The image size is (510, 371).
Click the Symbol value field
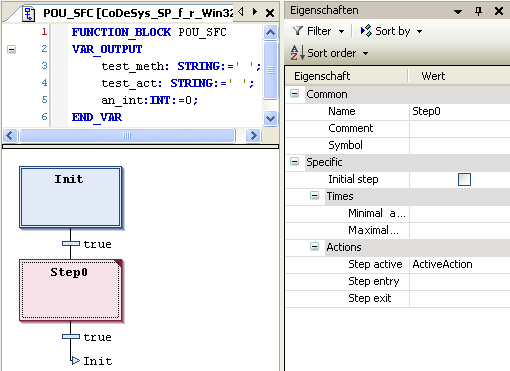point(460,145)
